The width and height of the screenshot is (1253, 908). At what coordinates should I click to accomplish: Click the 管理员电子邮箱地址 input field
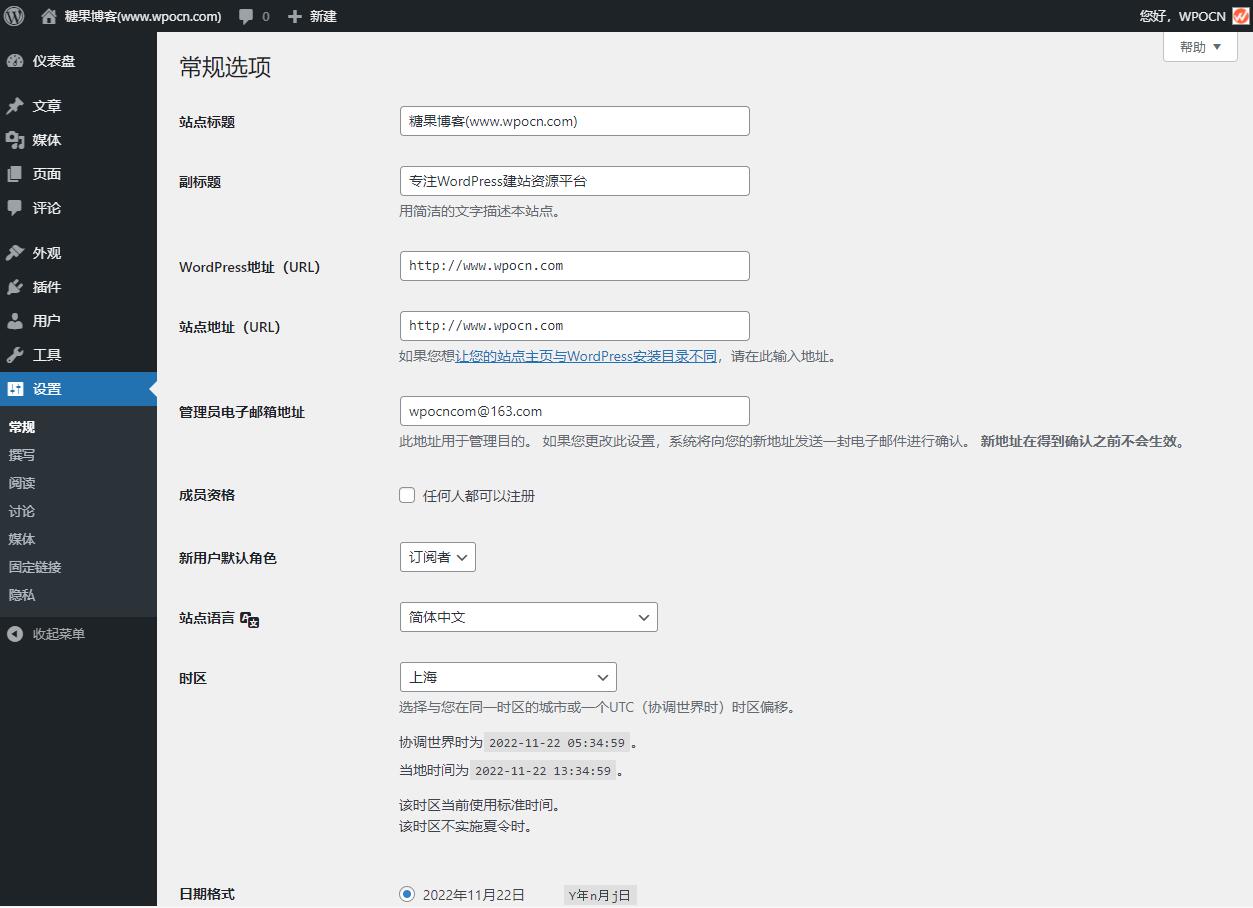[x=575, y=411]
